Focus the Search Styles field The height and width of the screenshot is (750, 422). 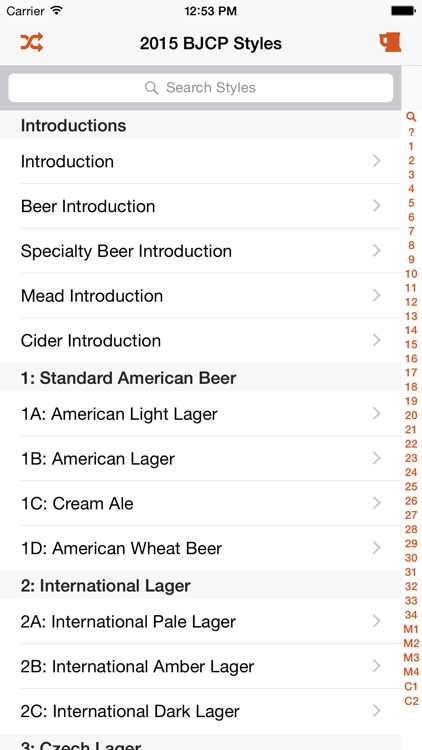[x=200, y=88]
